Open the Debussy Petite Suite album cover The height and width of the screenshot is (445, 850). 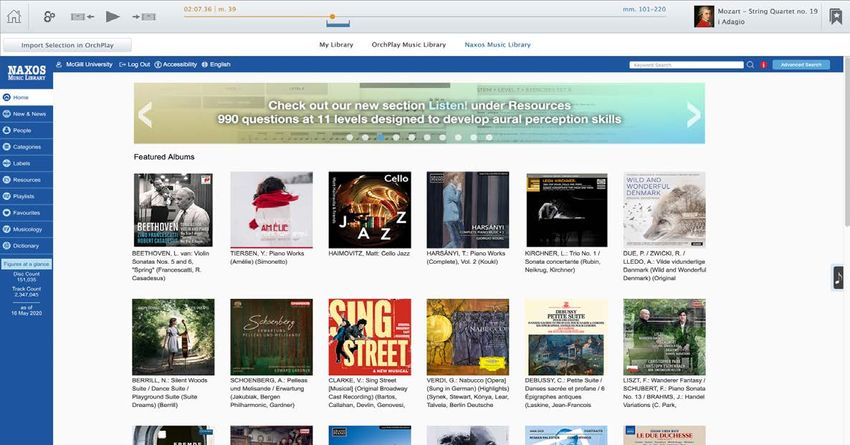(566, 337)
